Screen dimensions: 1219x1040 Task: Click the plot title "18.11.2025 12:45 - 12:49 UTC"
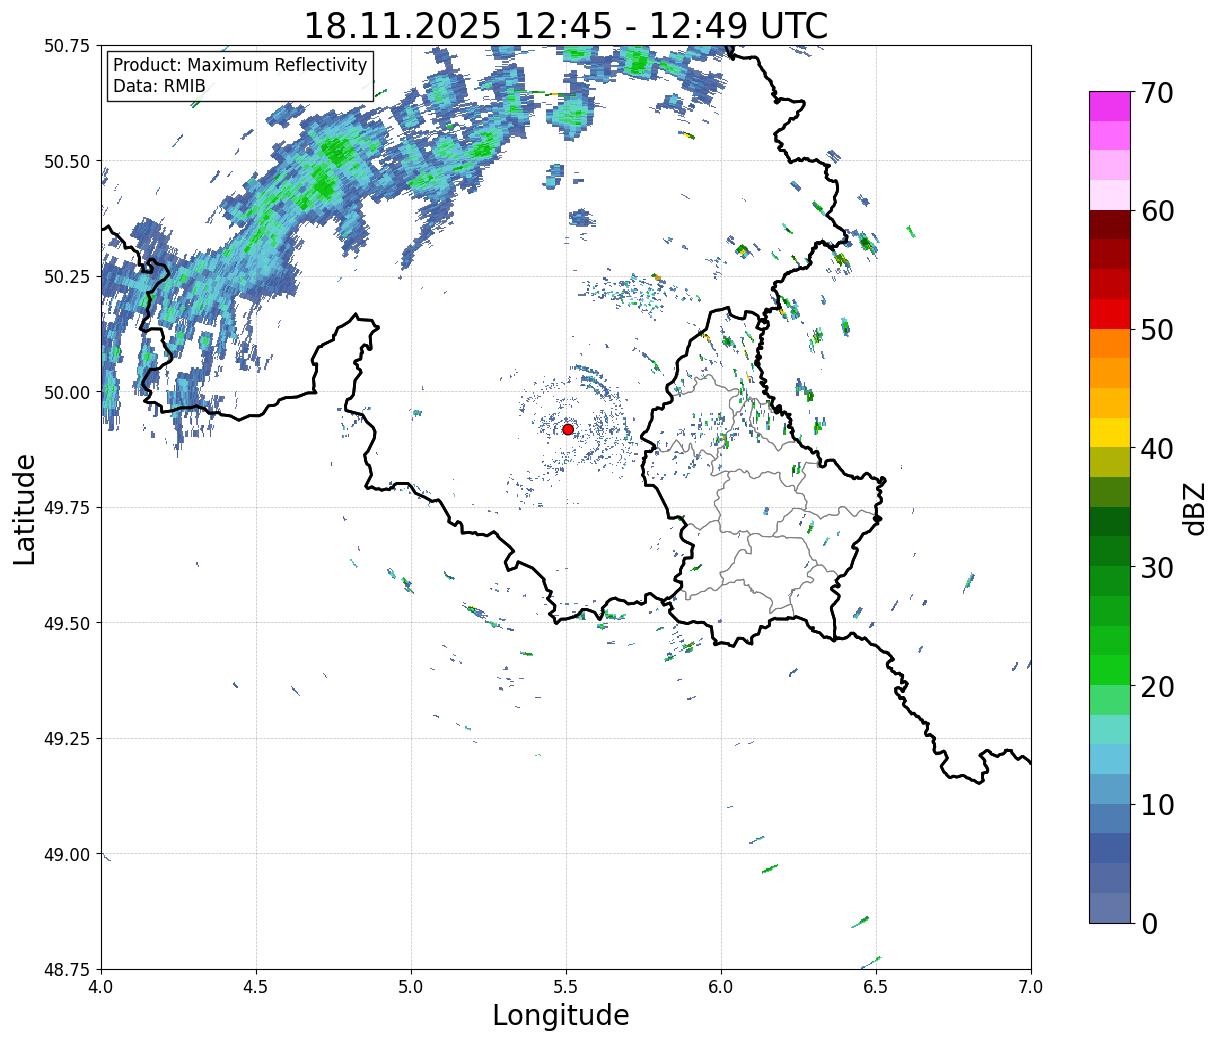point(566,25)
